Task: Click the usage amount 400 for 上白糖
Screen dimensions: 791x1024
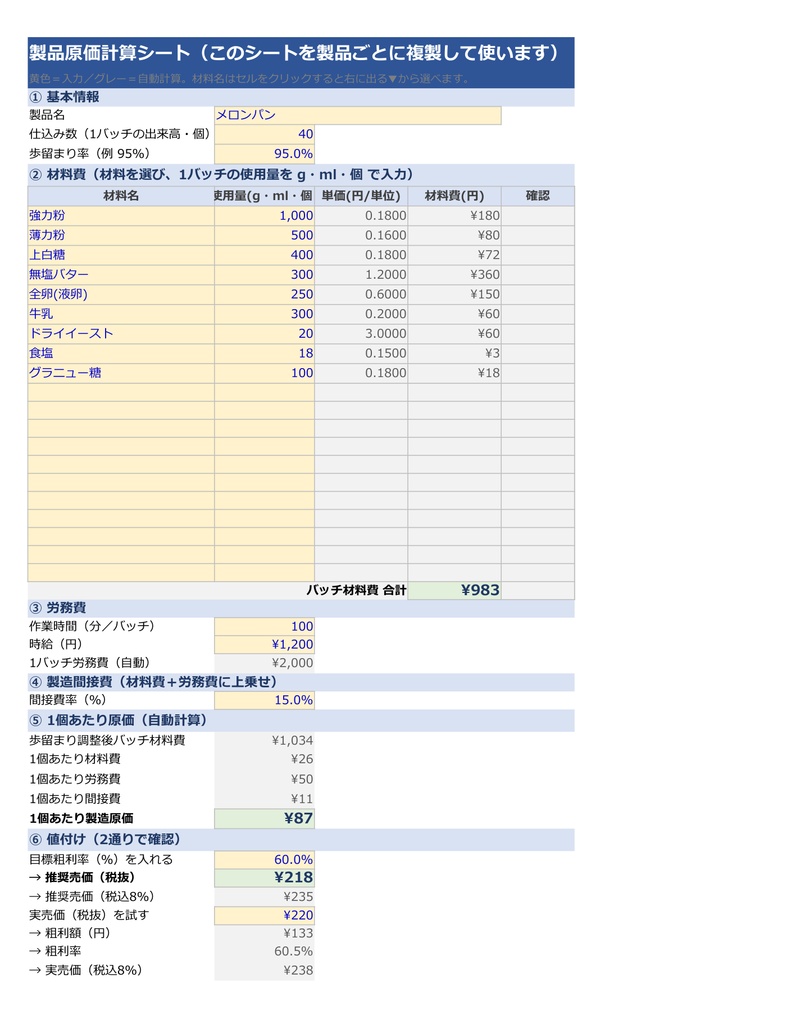Action: click(265, 255)
